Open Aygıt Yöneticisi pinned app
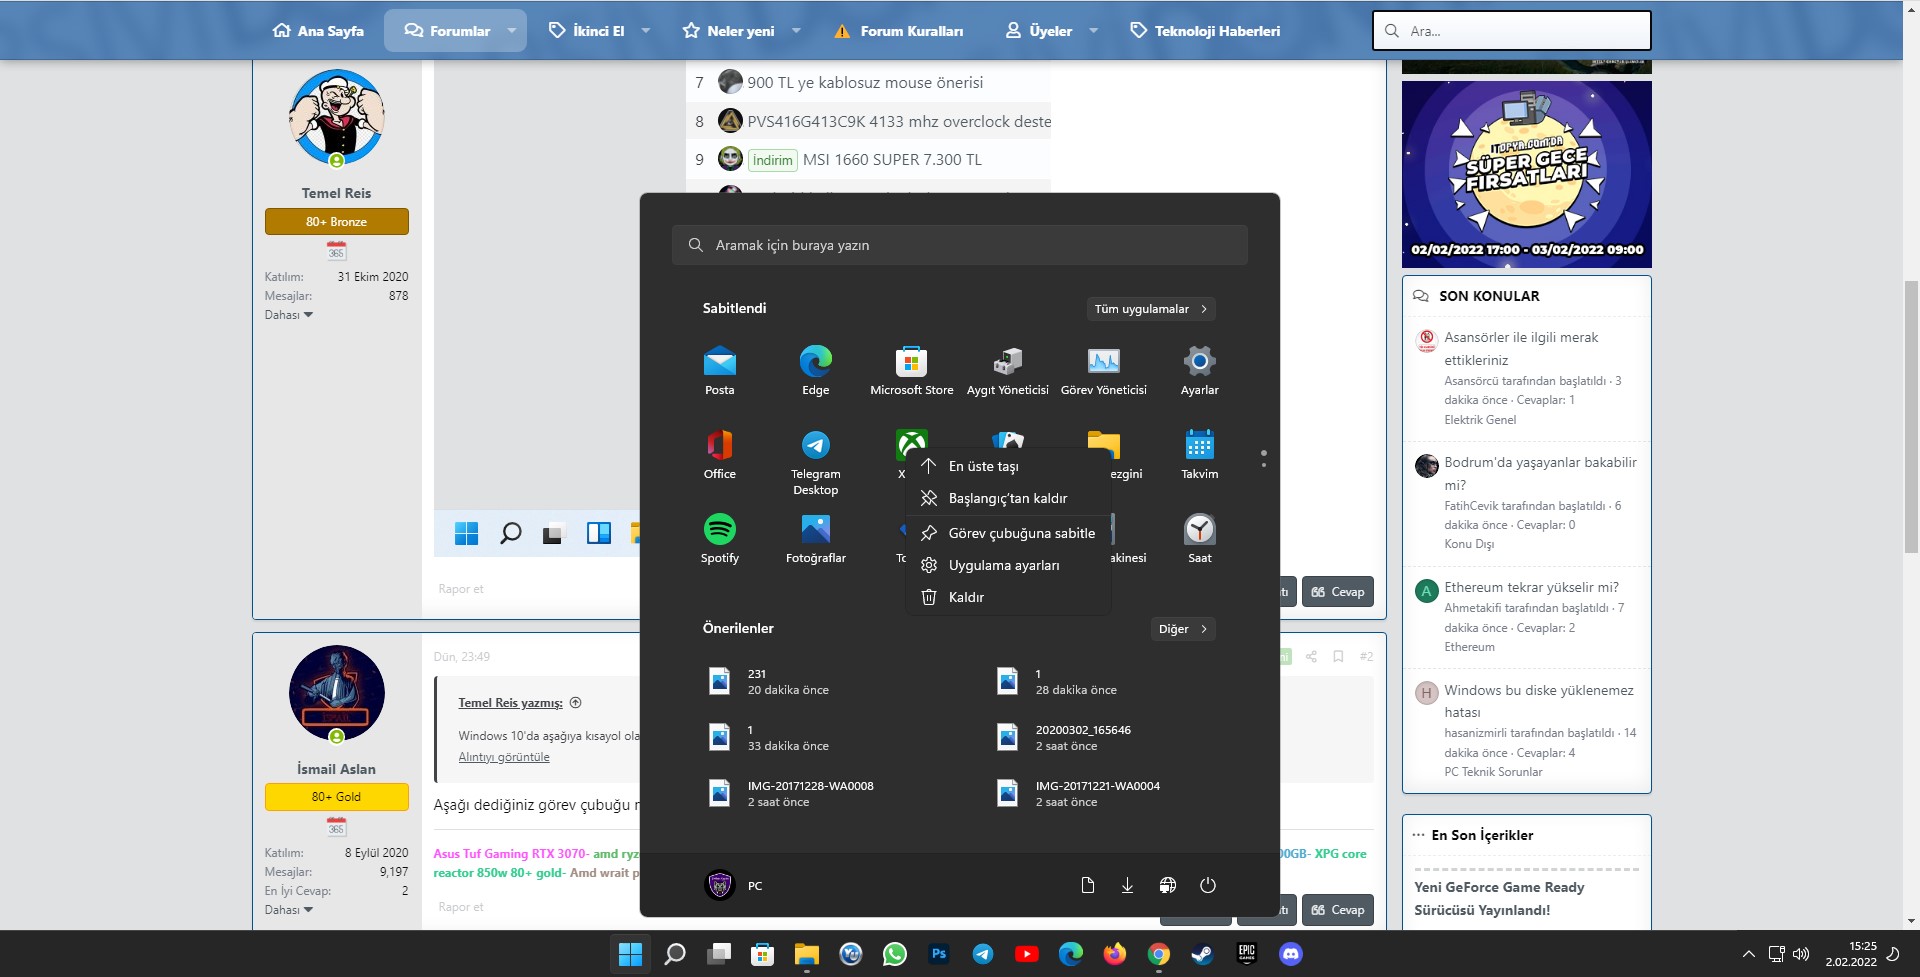This screenshot has height=977, width=1920. [1008, 370]
